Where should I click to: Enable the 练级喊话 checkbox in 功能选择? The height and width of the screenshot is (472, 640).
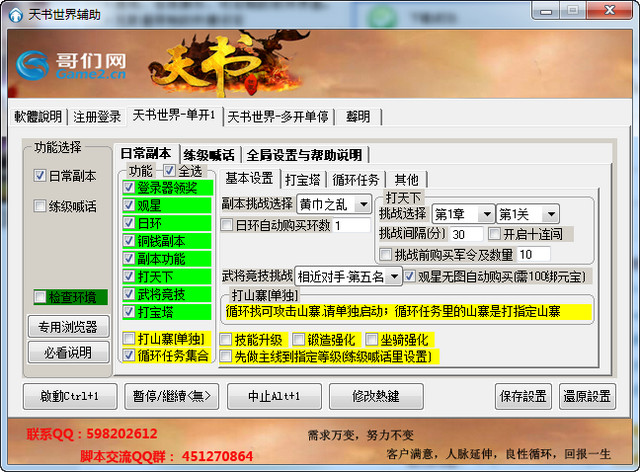pyautogui.click(x=40, y=207)
